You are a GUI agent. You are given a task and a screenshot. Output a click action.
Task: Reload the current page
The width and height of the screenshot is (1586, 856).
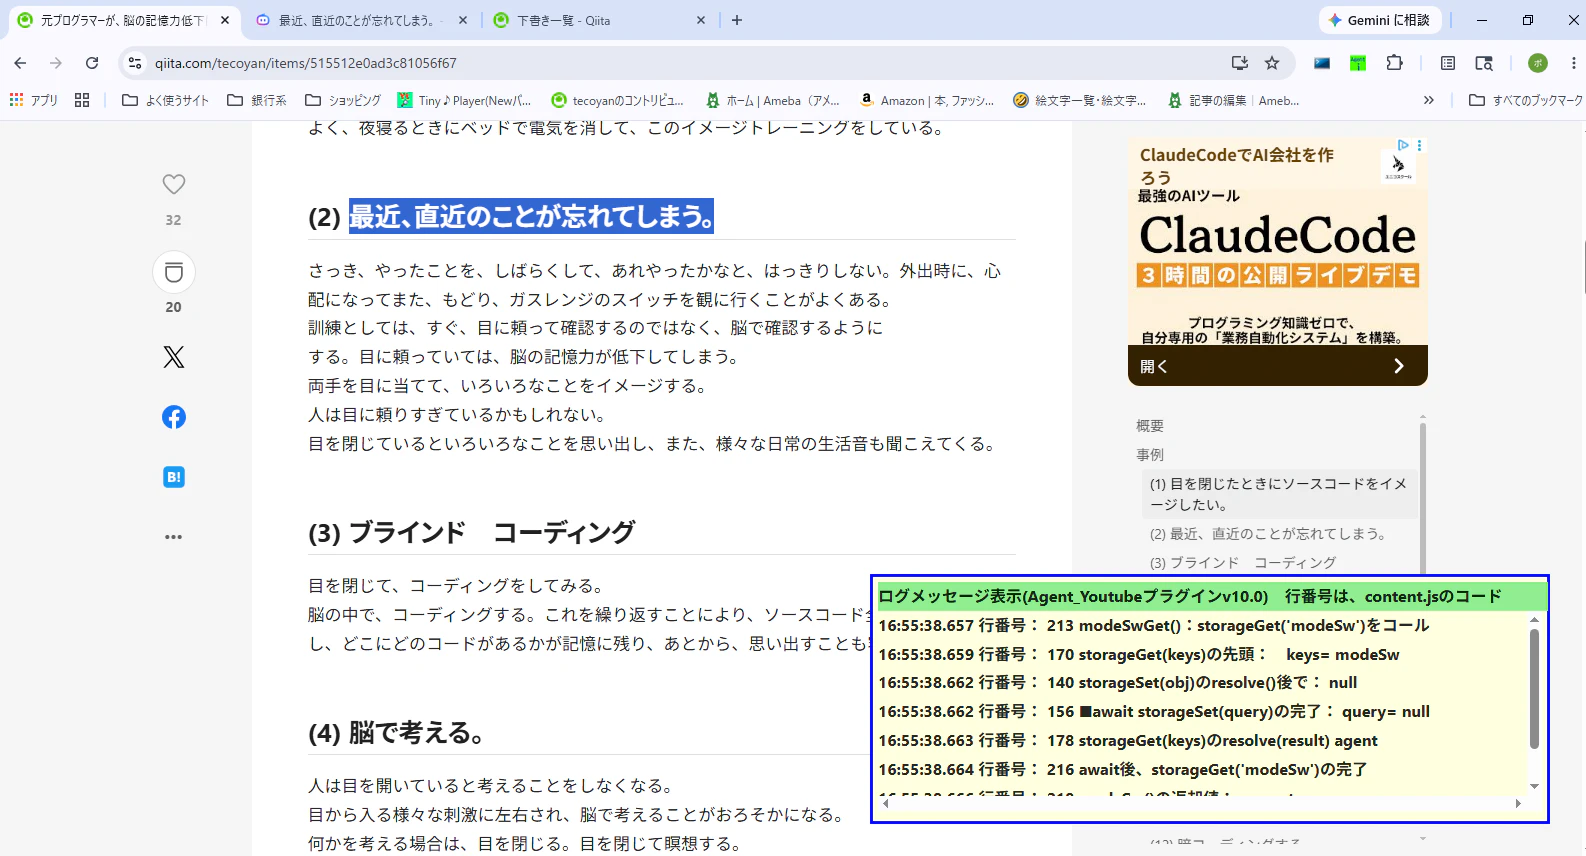[92, 63]
